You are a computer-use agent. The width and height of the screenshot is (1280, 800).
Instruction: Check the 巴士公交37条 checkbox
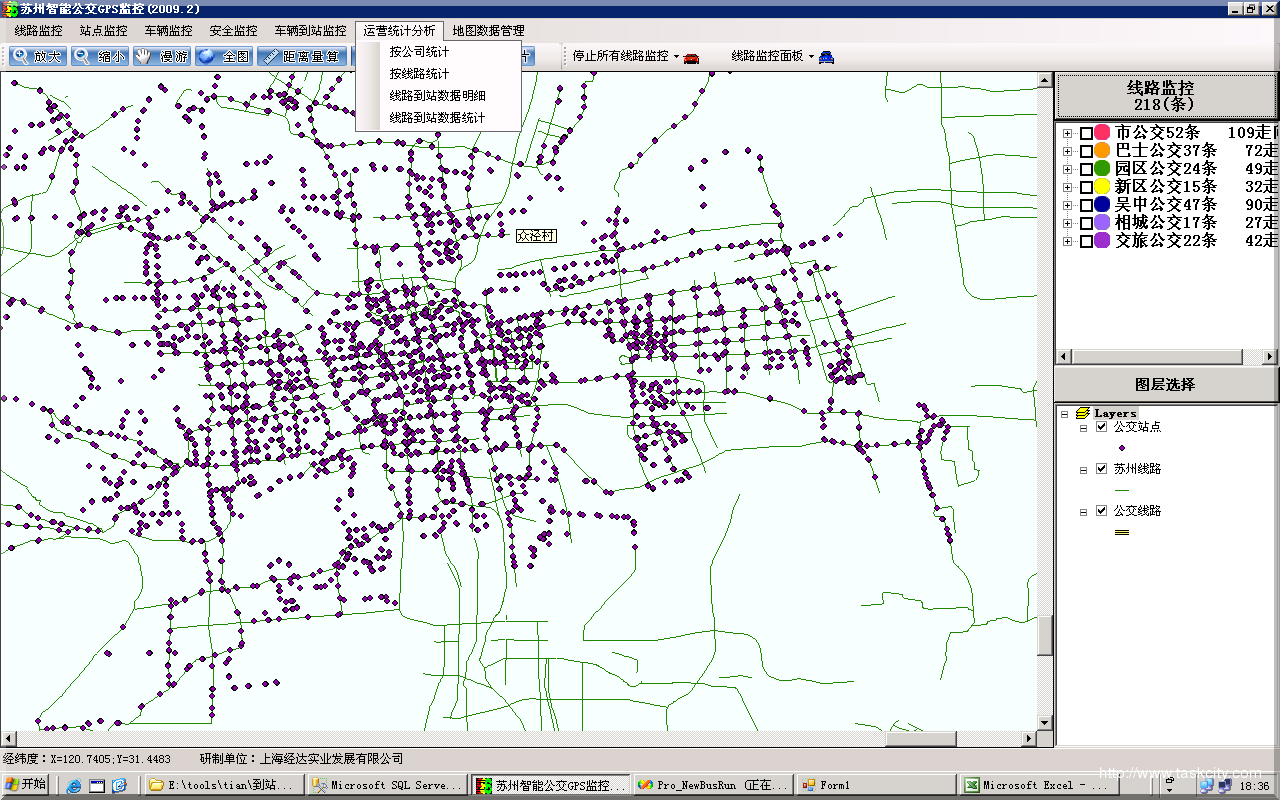coord(1086,151)
